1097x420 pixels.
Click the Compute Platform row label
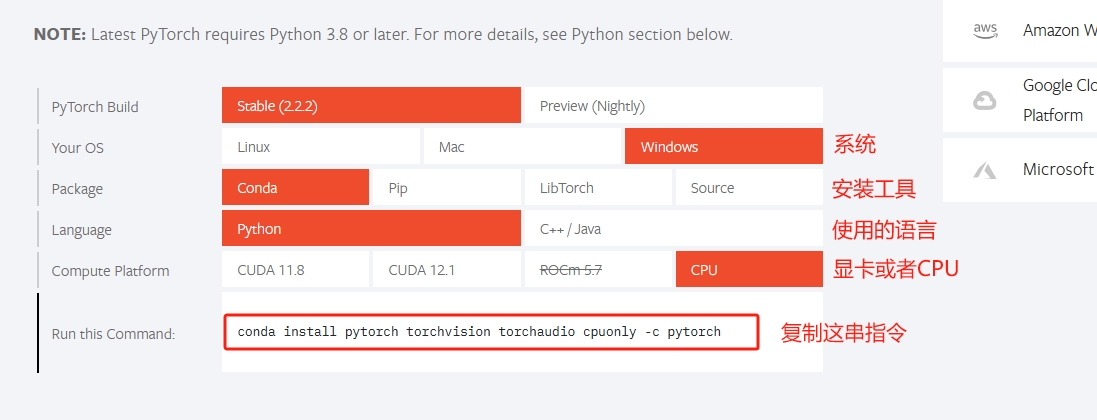click(x=111, y=271)
